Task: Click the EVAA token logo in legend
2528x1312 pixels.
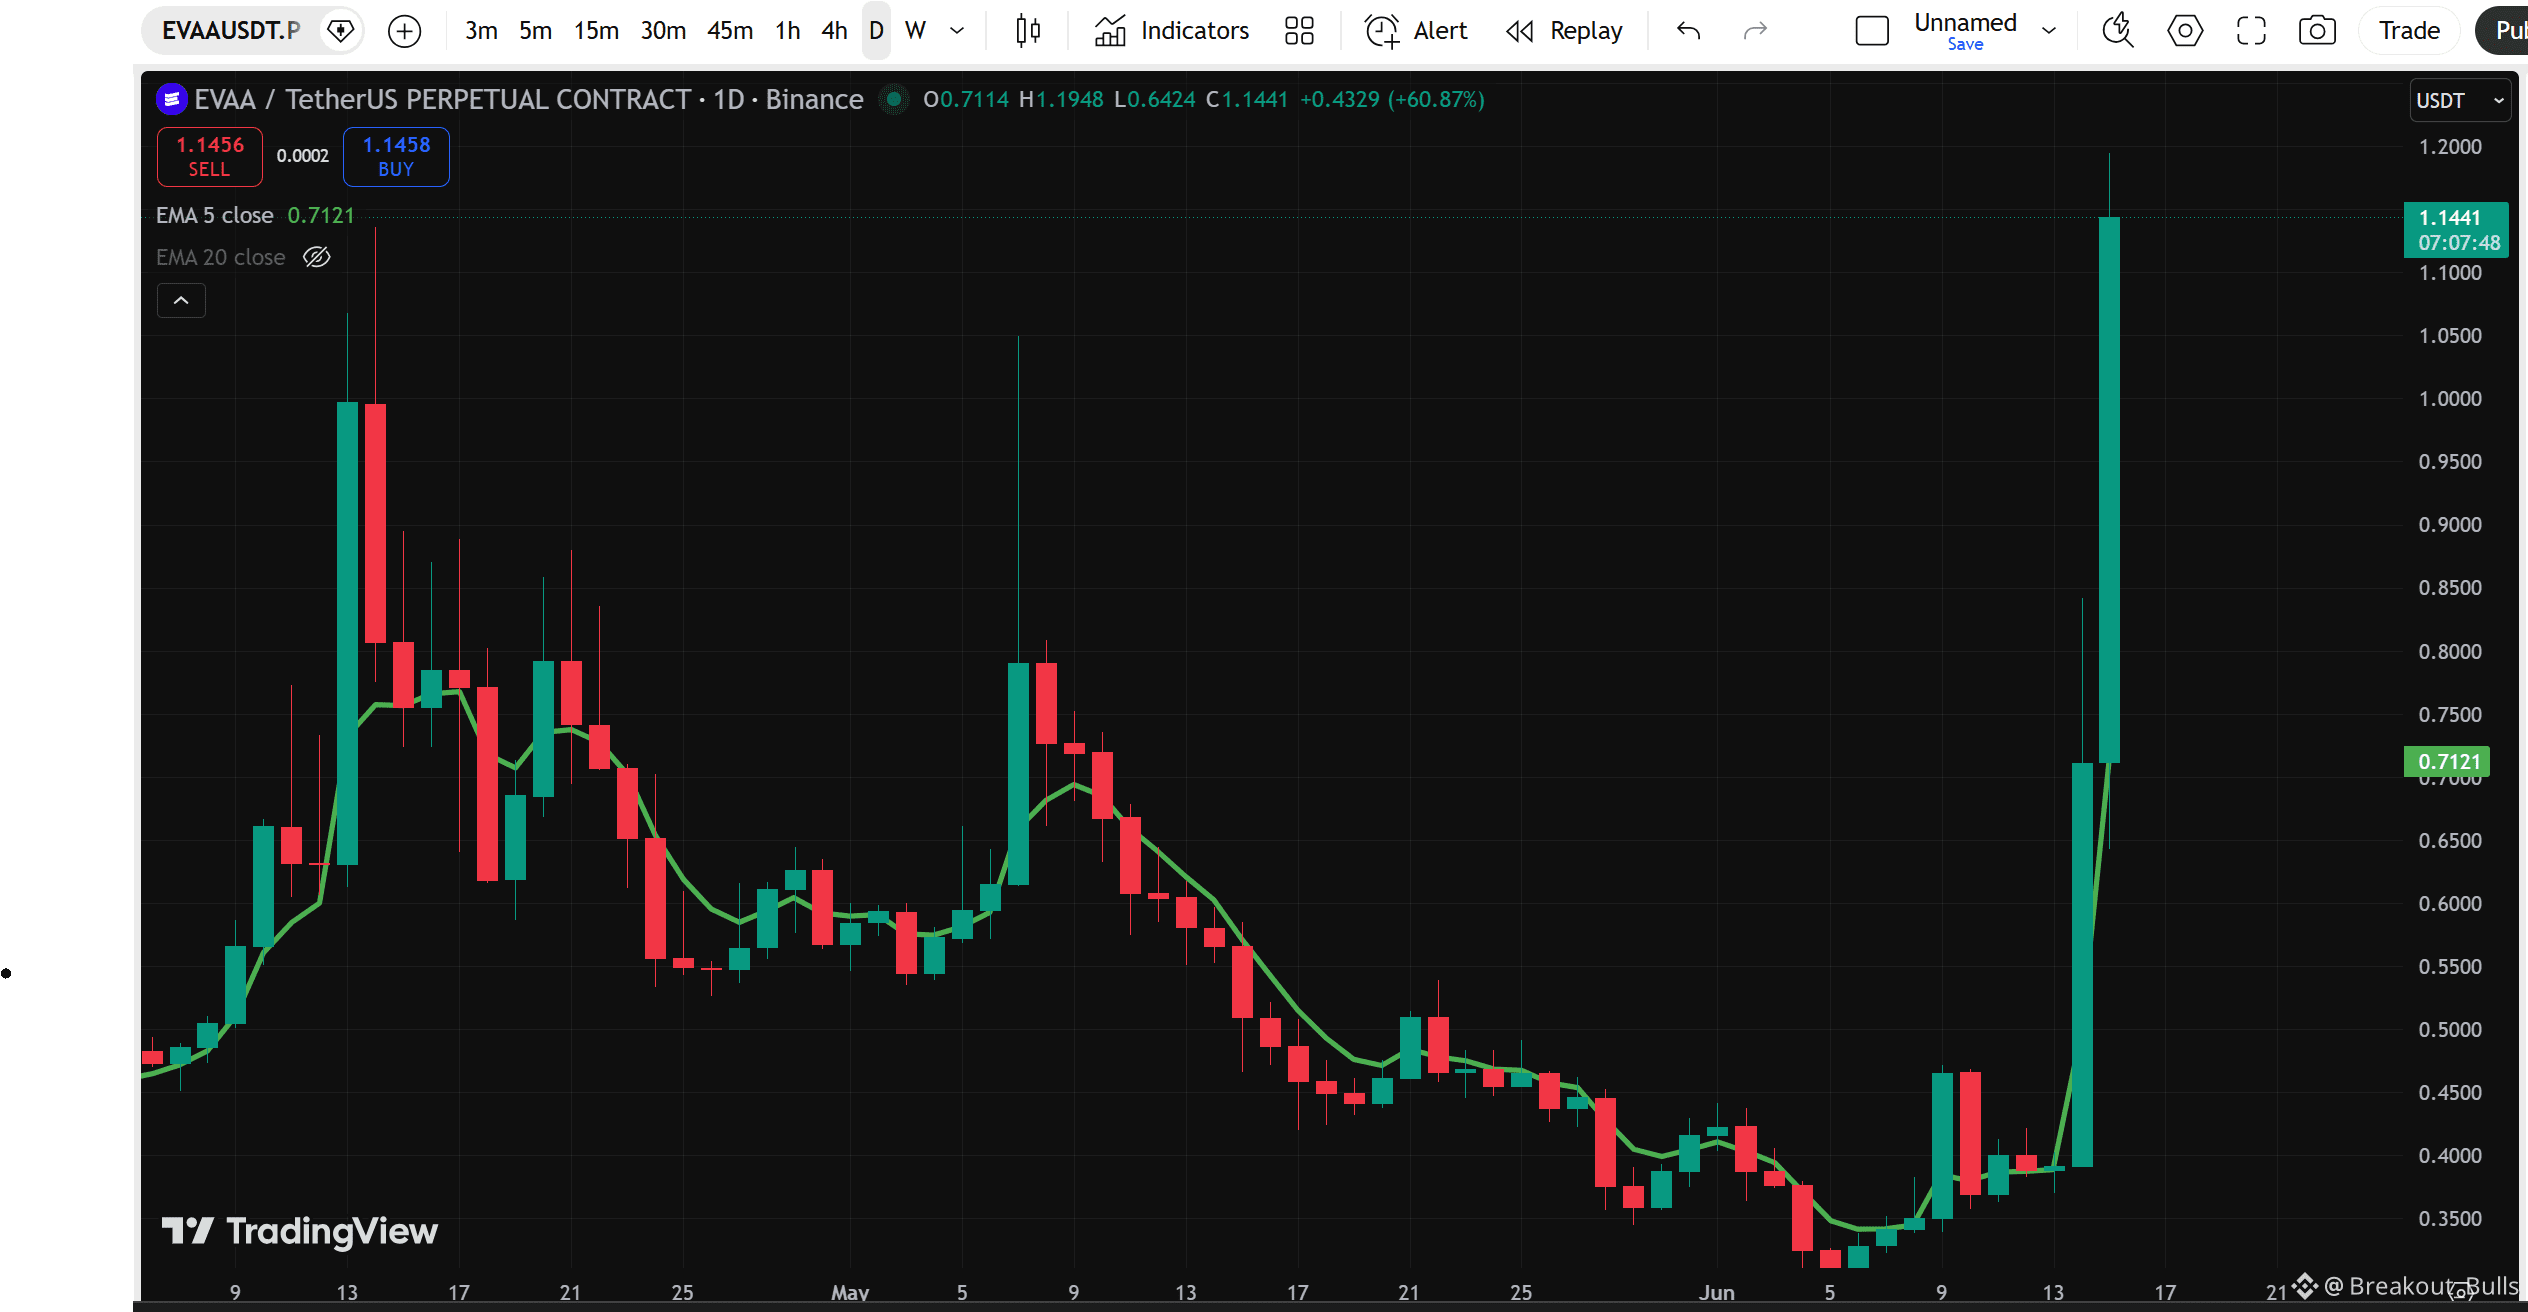Action: click(172, 100)
